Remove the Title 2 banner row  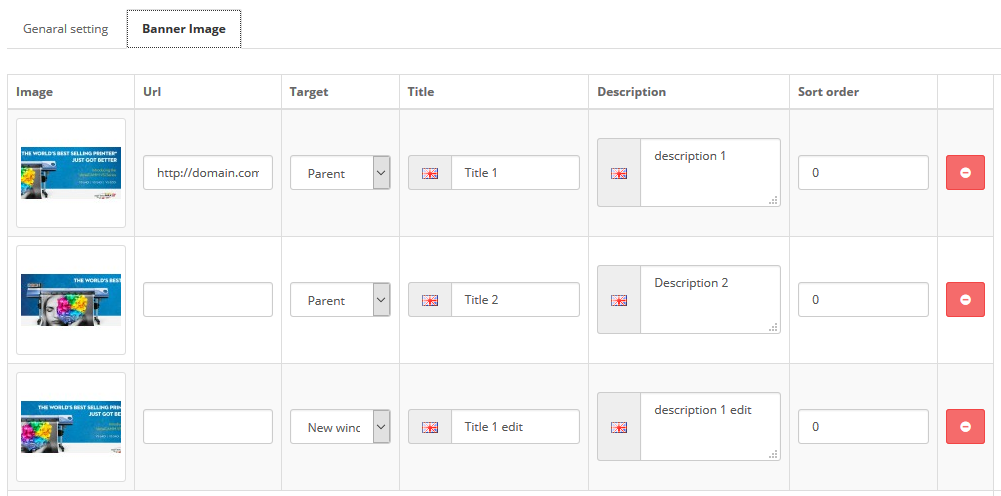pyautogui.click(x=965, y=299)
